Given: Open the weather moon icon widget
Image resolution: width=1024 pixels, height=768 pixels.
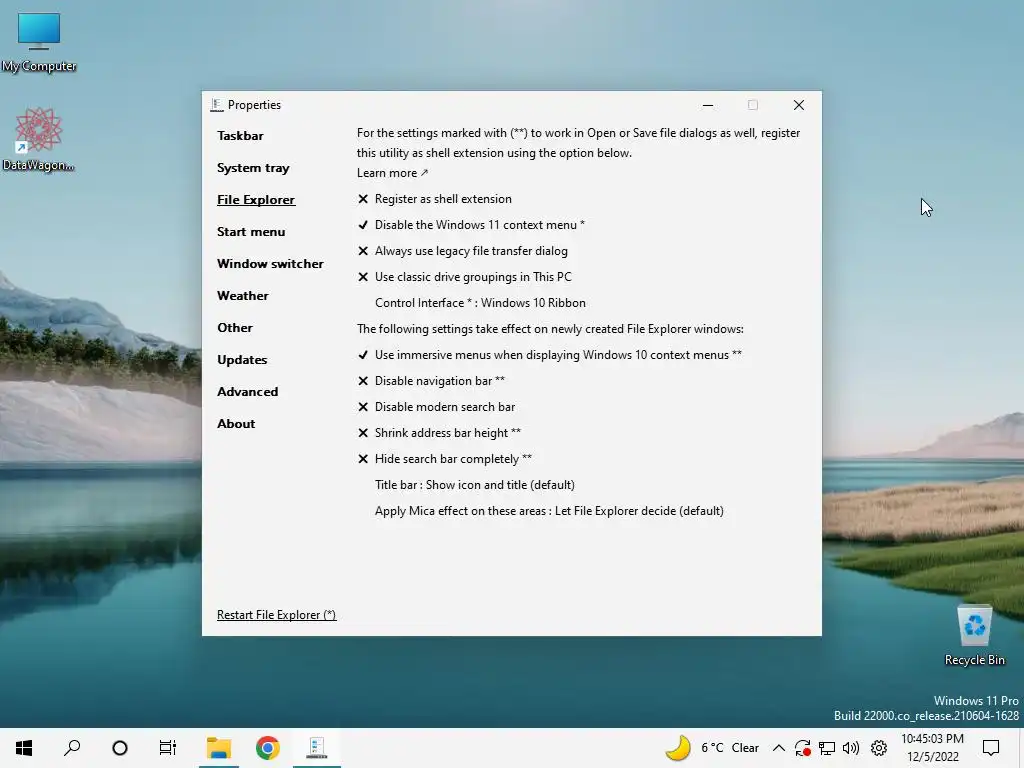Looking at the screenshot, I should 678,748.
